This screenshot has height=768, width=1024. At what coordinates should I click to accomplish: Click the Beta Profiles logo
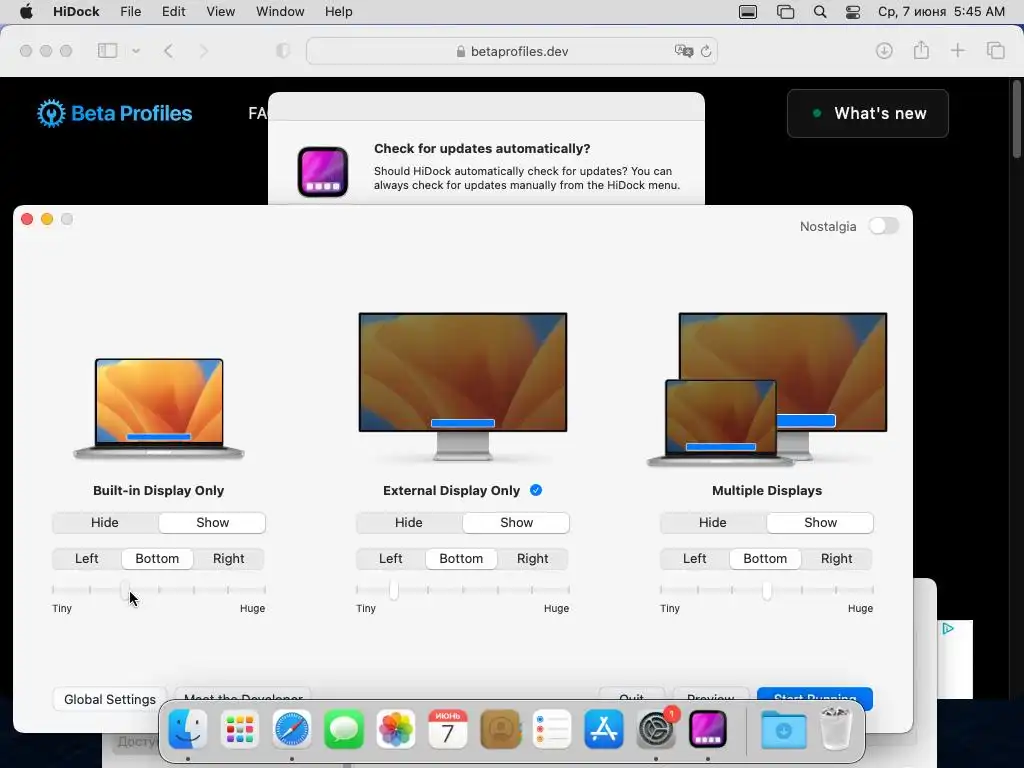point(115,114)
